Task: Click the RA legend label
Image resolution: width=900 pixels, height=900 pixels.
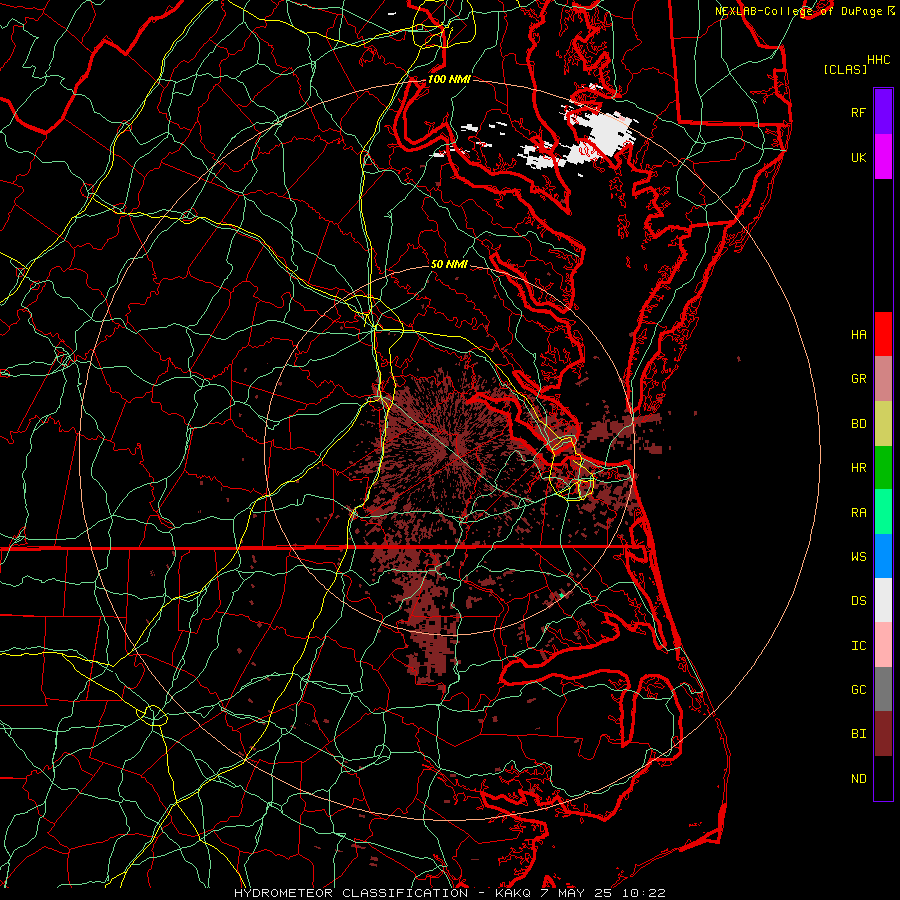Action: 858,513
